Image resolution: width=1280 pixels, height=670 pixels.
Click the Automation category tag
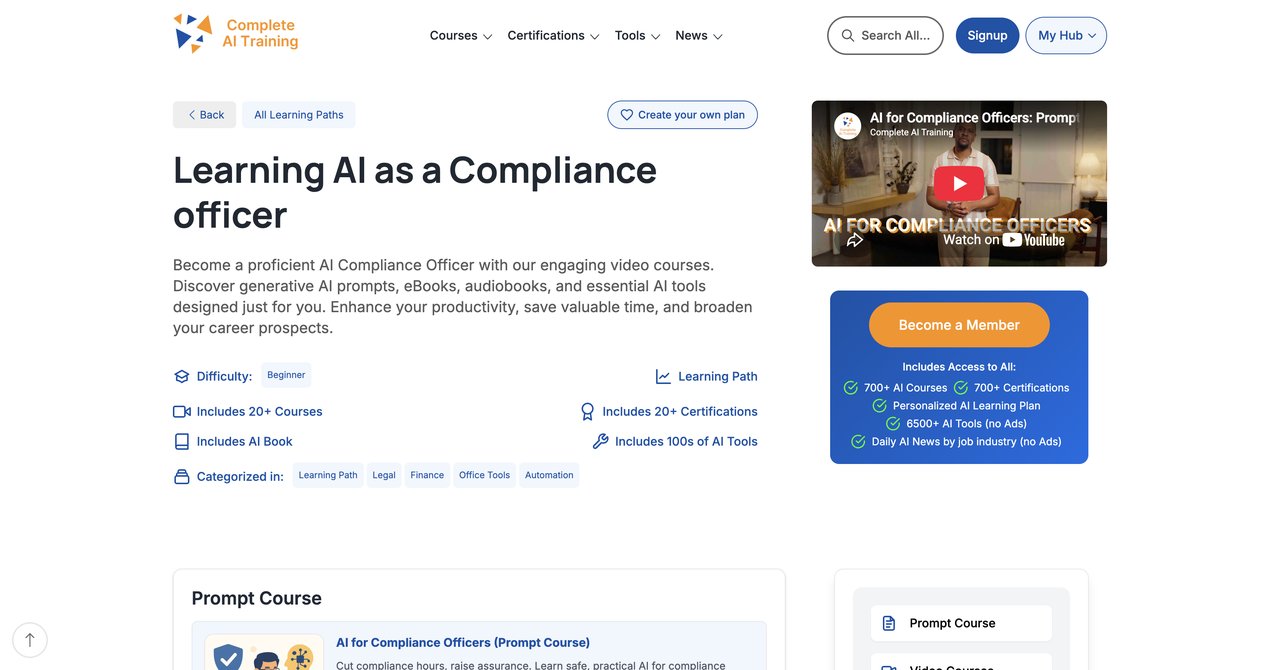click(549, 475)
